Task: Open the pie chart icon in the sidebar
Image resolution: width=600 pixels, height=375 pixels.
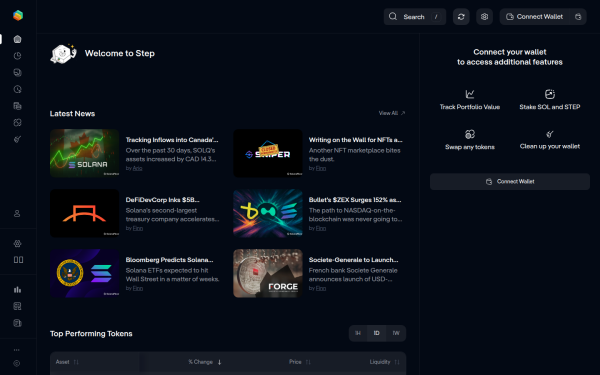Action: coord(17,56)
